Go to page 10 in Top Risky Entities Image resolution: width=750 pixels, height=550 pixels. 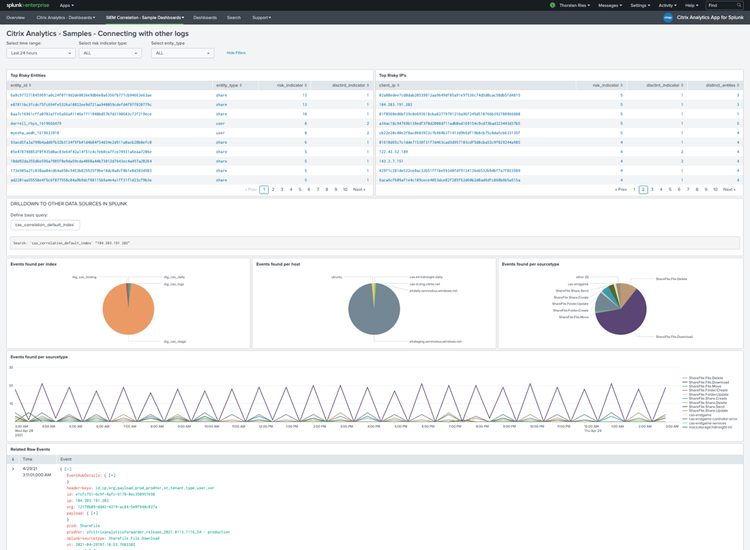345,189
